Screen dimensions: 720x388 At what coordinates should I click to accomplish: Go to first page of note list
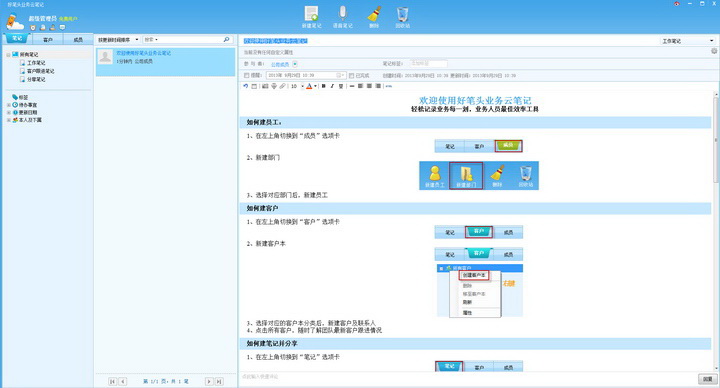click(112, 381)
